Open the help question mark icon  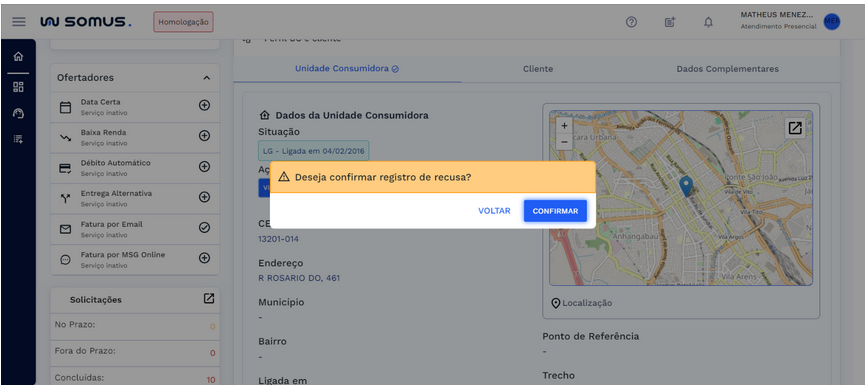(632, 22)
